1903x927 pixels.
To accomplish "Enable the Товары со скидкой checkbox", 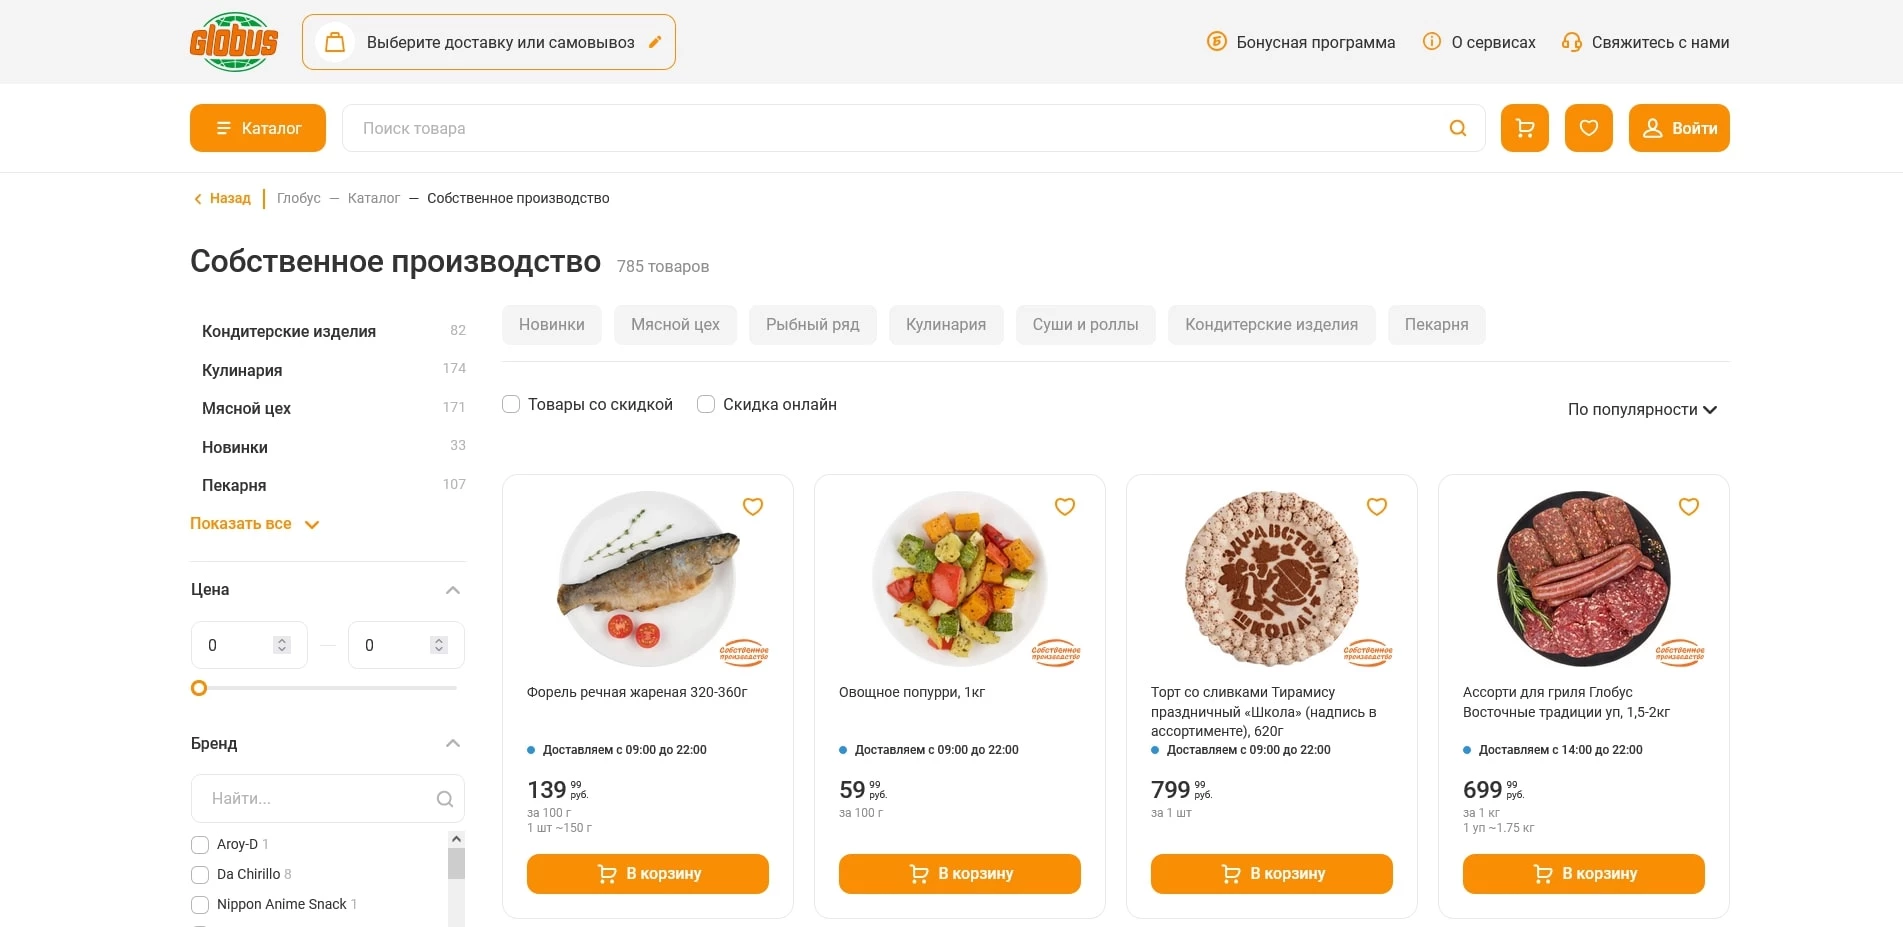I will tap(511, 404).
